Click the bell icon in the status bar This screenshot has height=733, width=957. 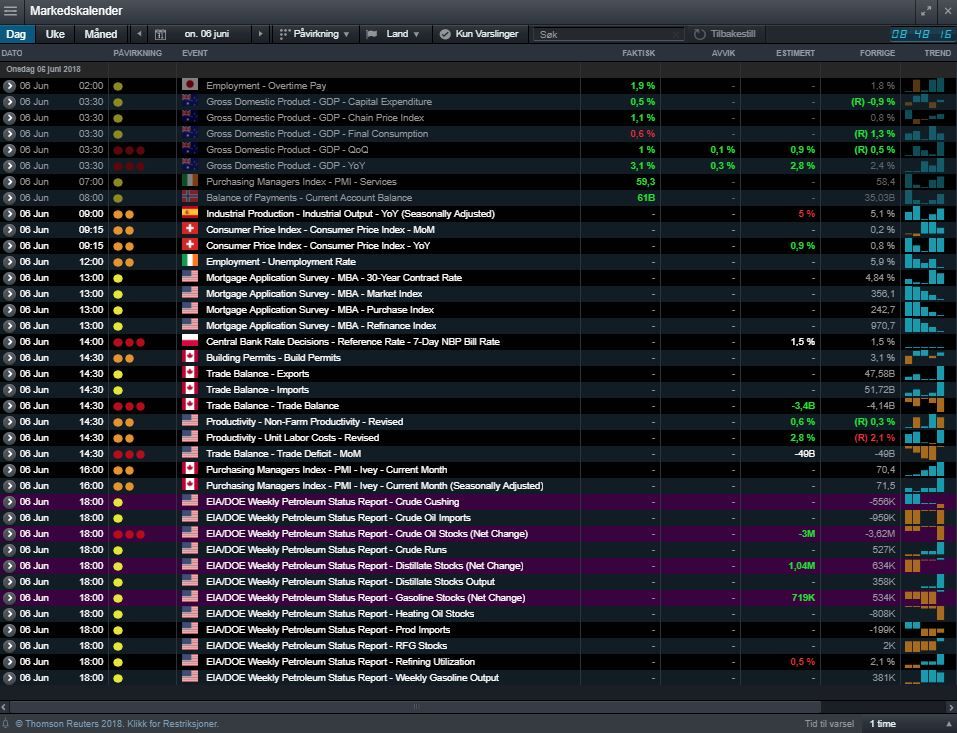[5, 723]
